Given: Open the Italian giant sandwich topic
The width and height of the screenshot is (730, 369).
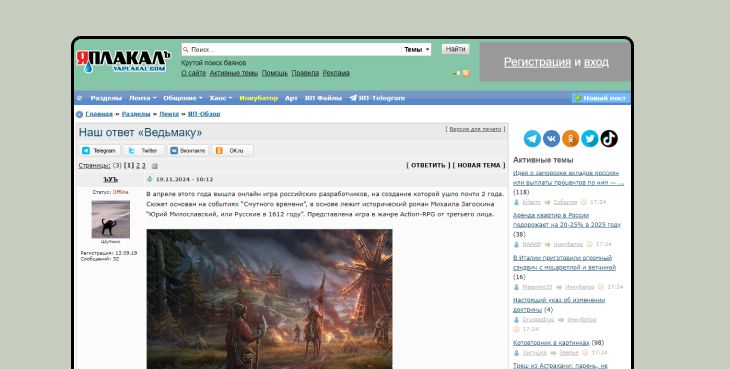Looking at the screenshot, I should (565, 262).
